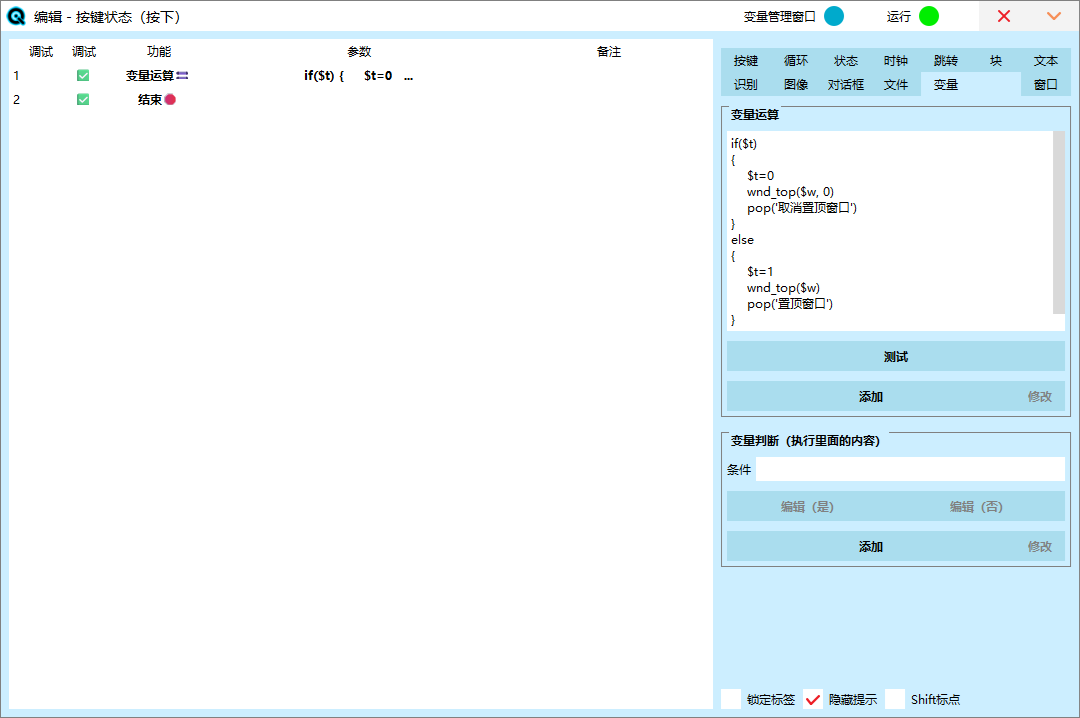
Task: Click 添加 under the 变量判断 section
Action: tap(870, 547)
